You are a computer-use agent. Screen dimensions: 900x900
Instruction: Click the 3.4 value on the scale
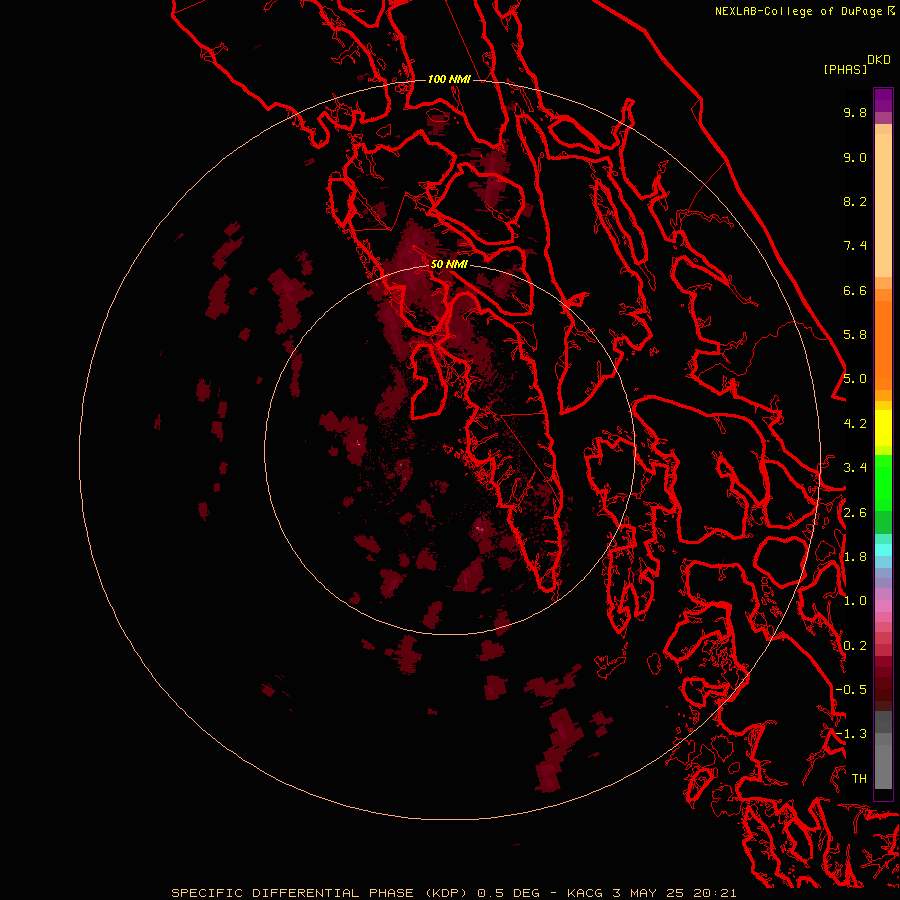(x=855, y=468)
